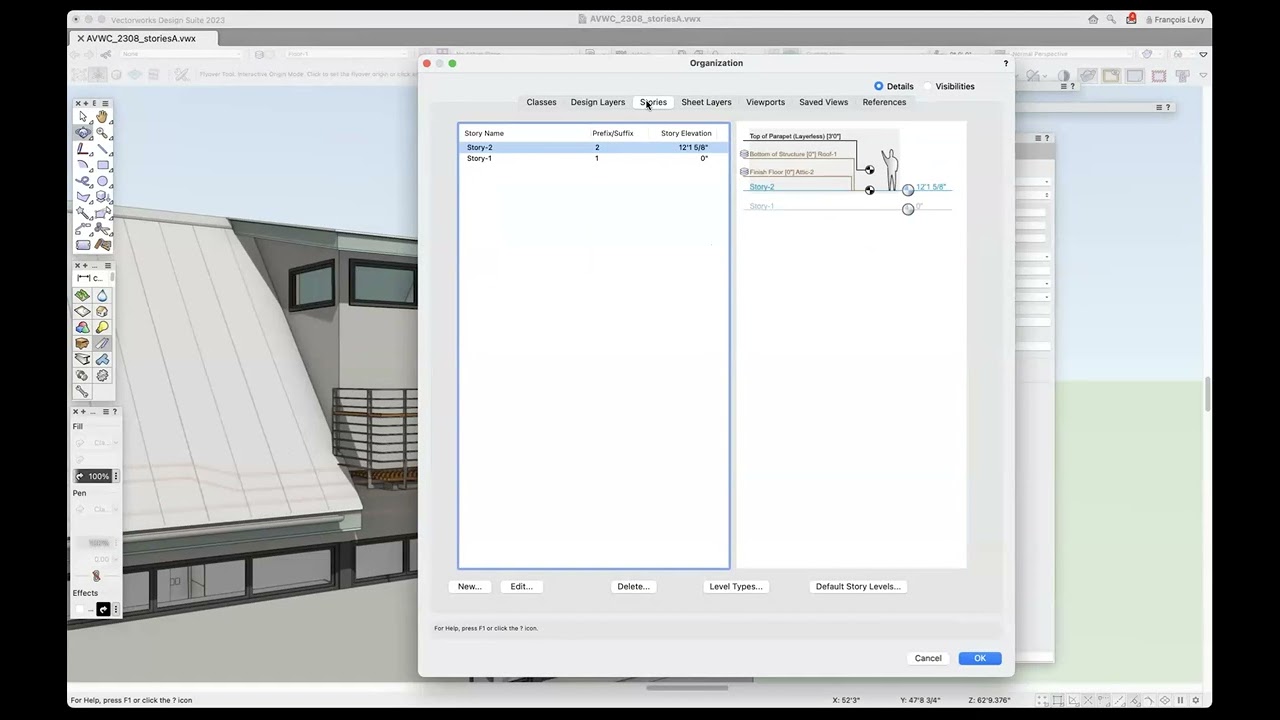Switch to the Saved Views tab
The image size is (1280, 720).
pos(824,102)
